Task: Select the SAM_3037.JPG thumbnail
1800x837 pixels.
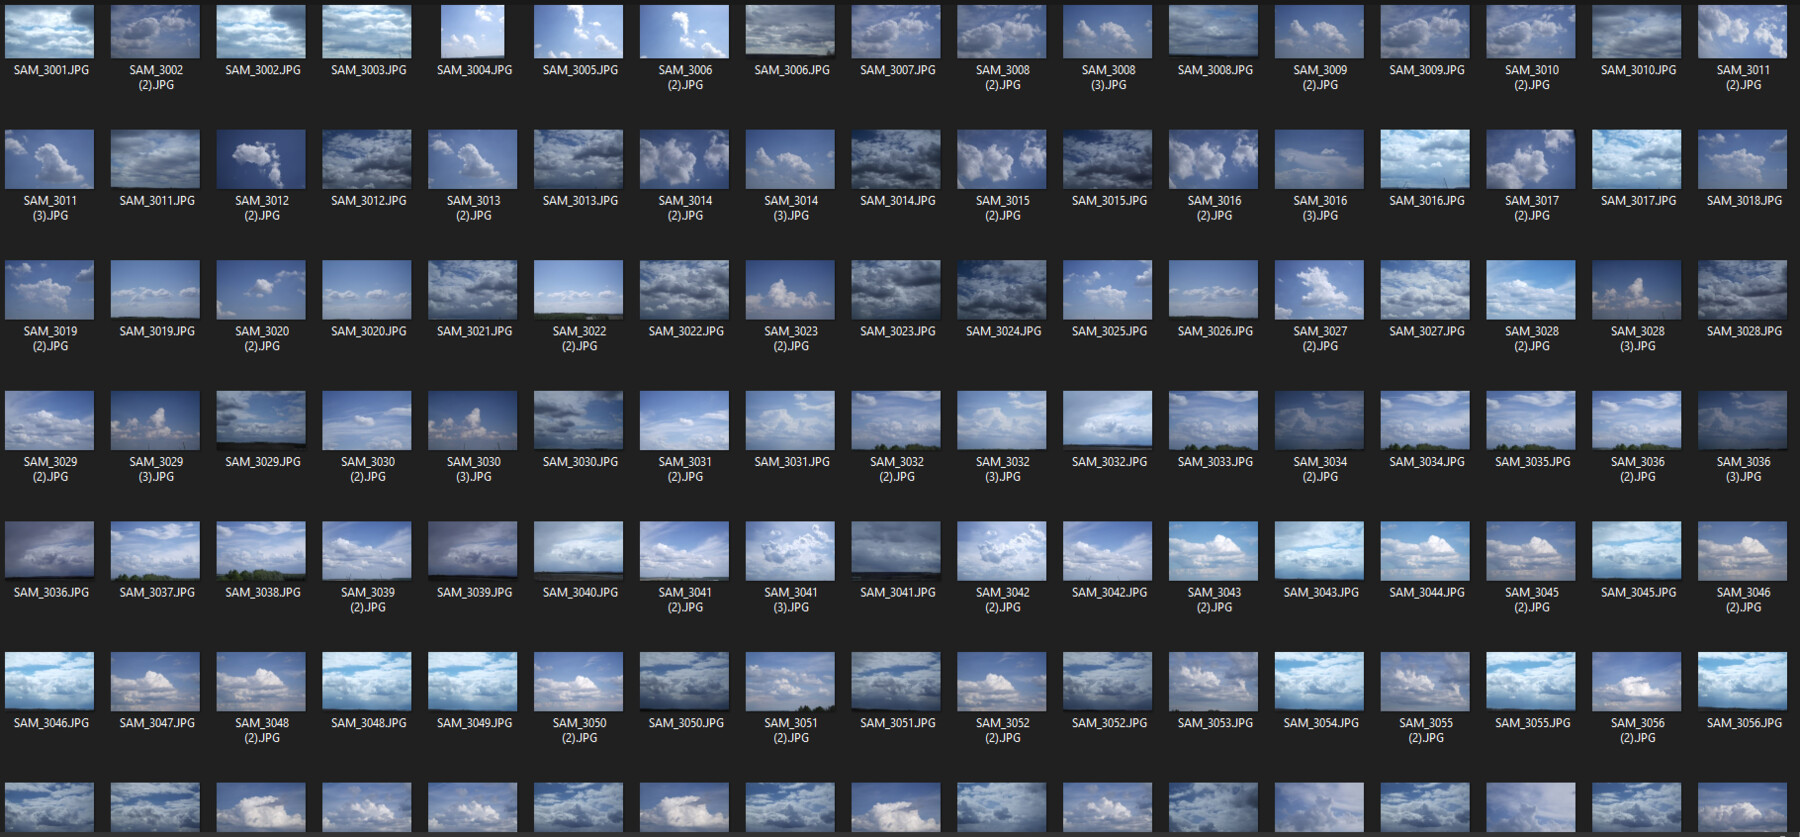Action: (x=155, y=551)
